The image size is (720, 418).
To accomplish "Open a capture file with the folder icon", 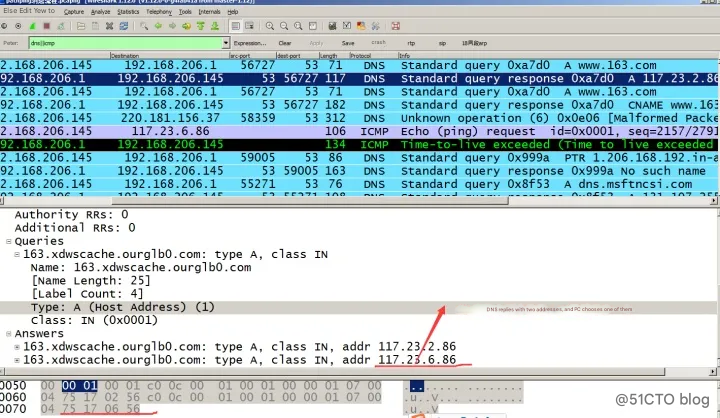I will coord(81,26).
